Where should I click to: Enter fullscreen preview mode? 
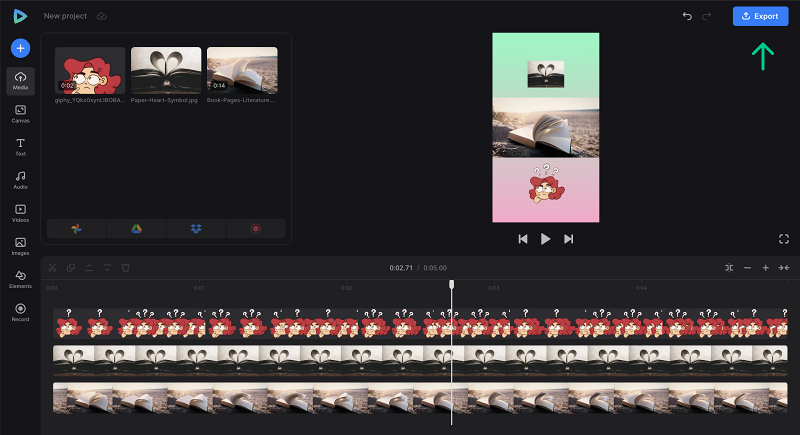click(784, 239)
